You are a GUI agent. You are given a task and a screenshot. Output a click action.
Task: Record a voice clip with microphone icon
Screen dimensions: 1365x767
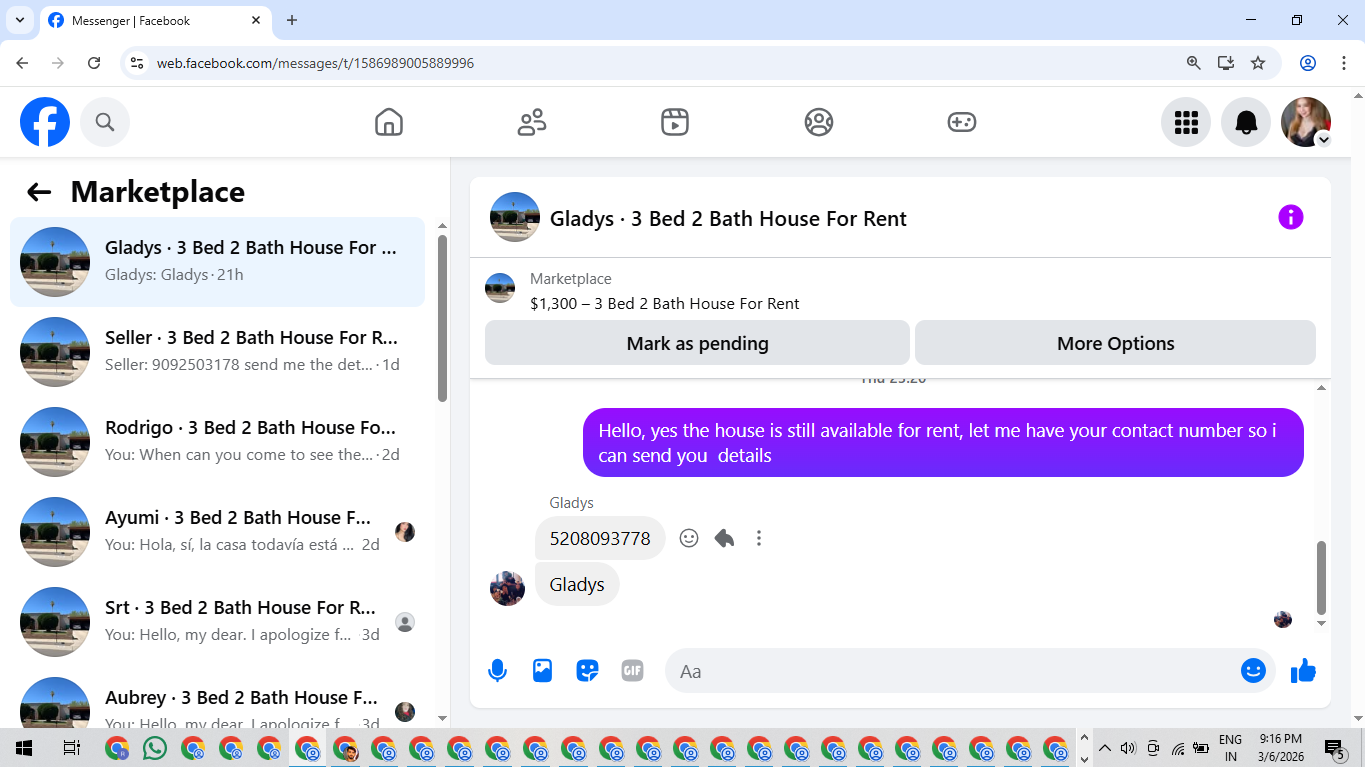(497, 671)
